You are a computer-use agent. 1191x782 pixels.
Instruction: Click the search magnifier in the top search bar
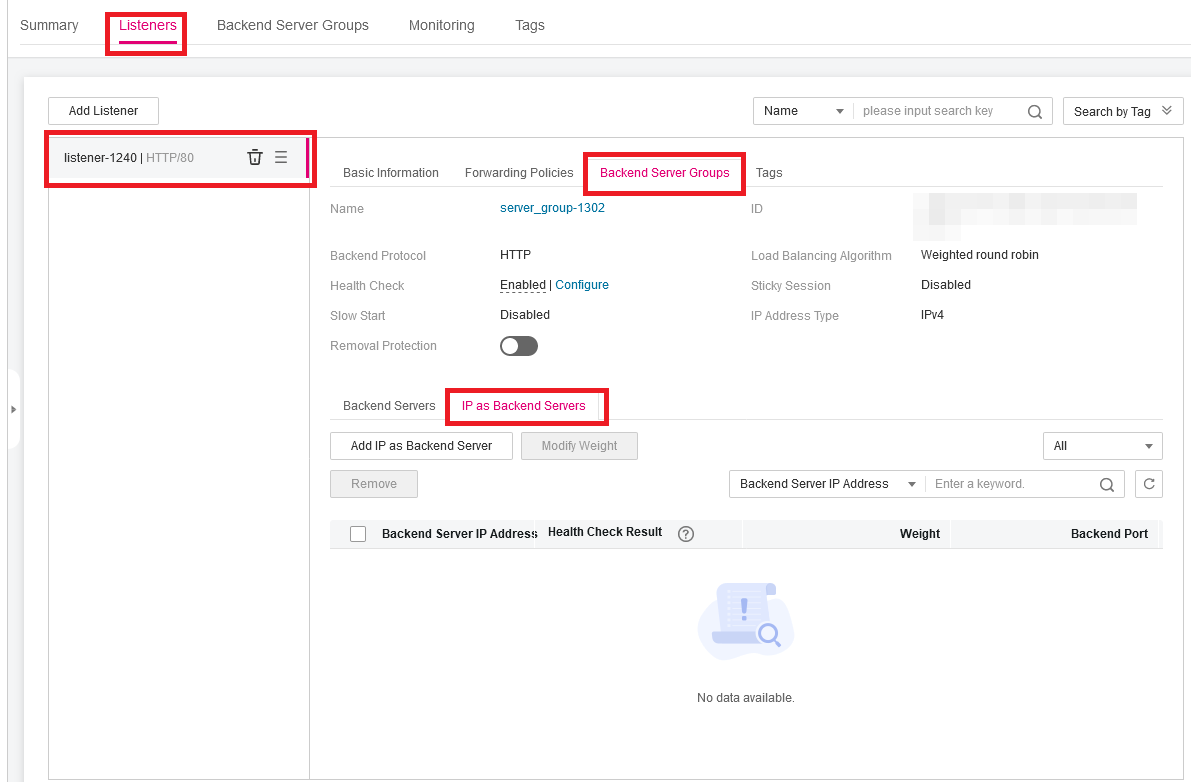coord(1035,111)
